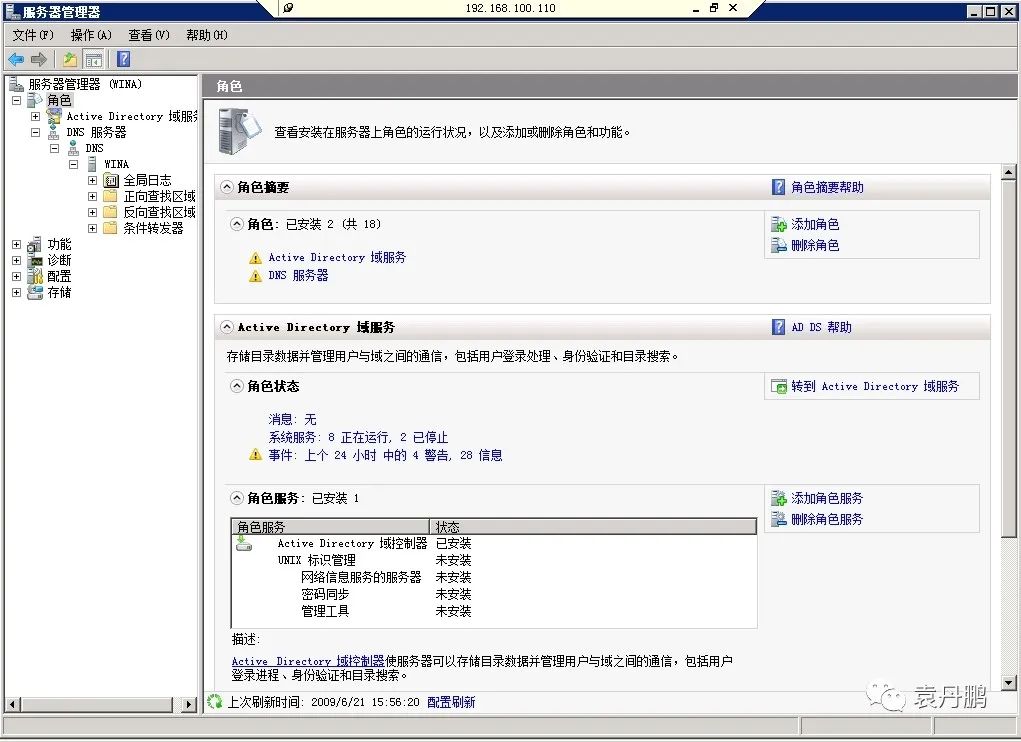Image resolution: width=1021 pixels, height=742 pixels.
Task: Open the 帮助(H) menu
Action: click(206, 35)
